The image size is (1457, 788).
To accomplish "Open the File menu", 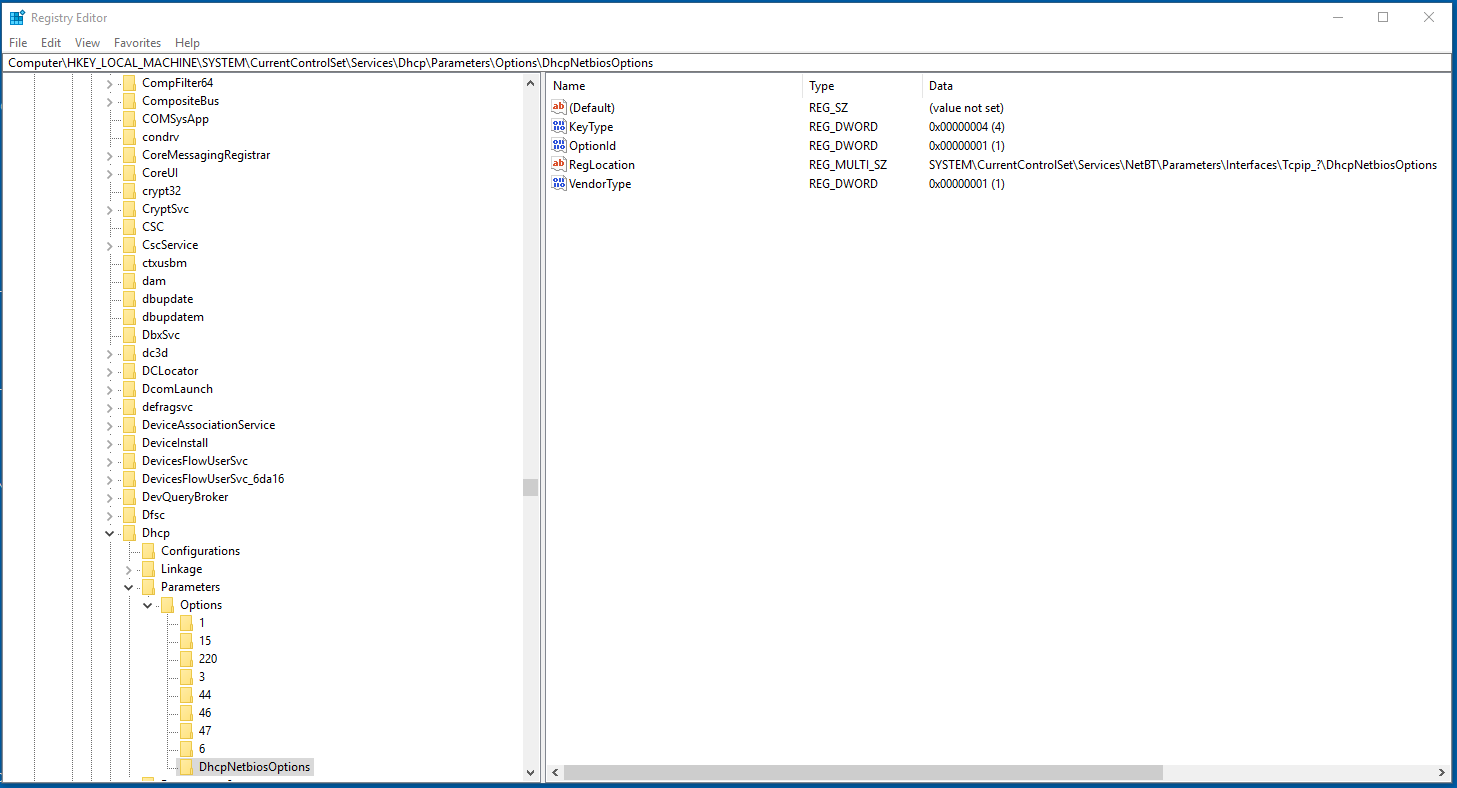I will pyautogui.click(x=18, y=43).
